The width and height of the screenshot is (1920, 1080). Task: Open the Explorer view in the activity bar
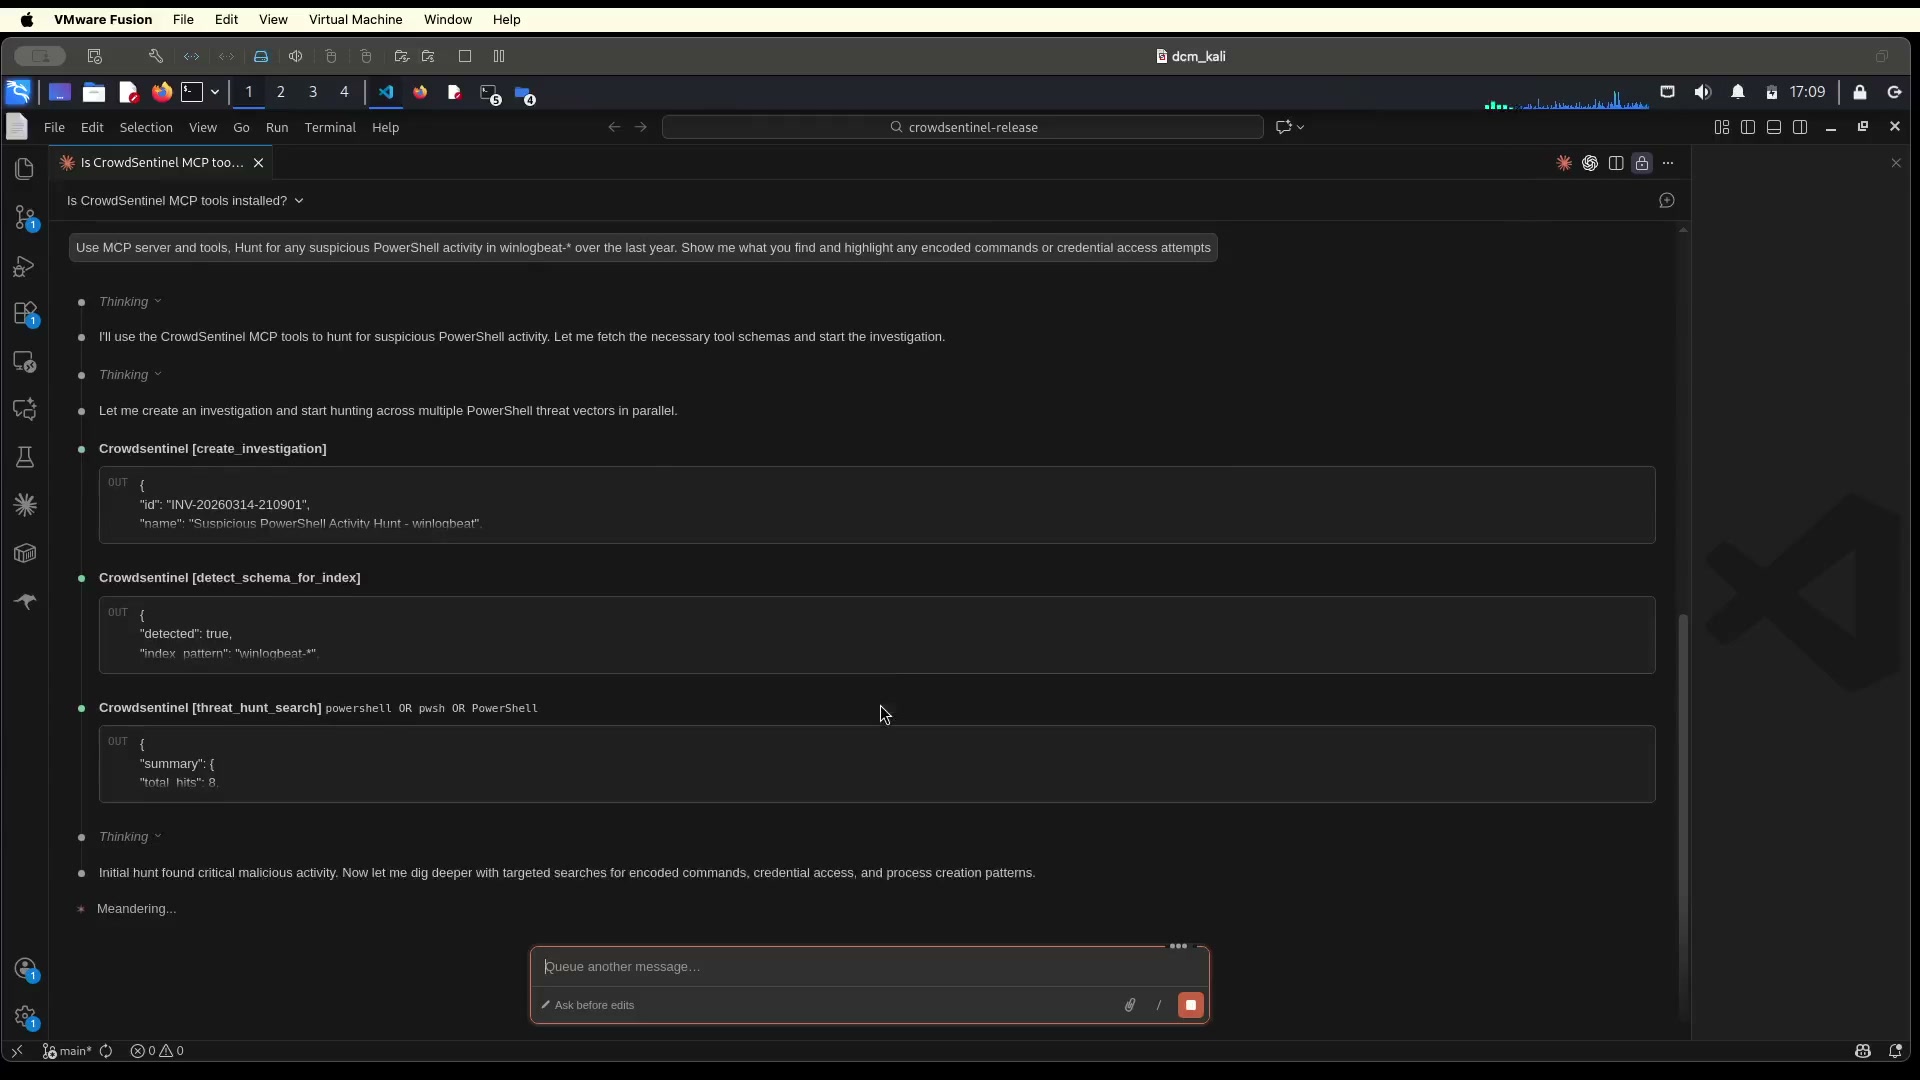(x=25, y=169)
